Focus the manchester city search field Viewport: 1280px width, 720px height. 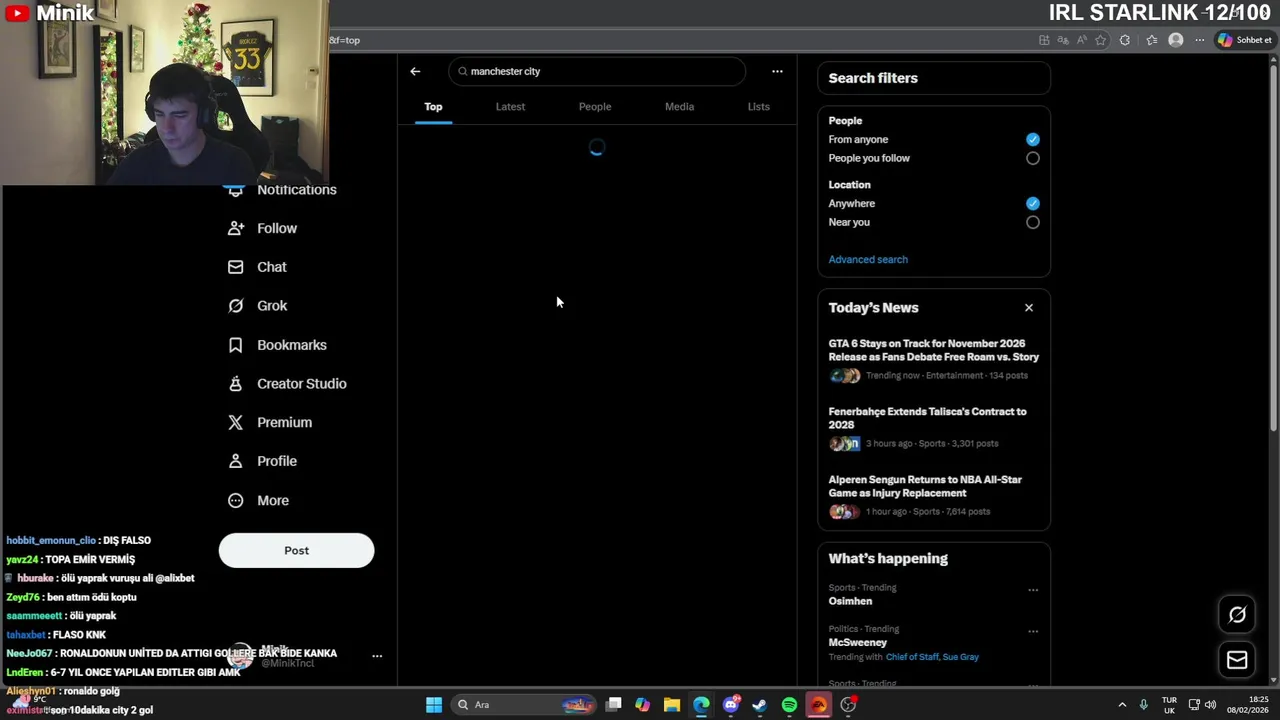click(x=598, y=71)
